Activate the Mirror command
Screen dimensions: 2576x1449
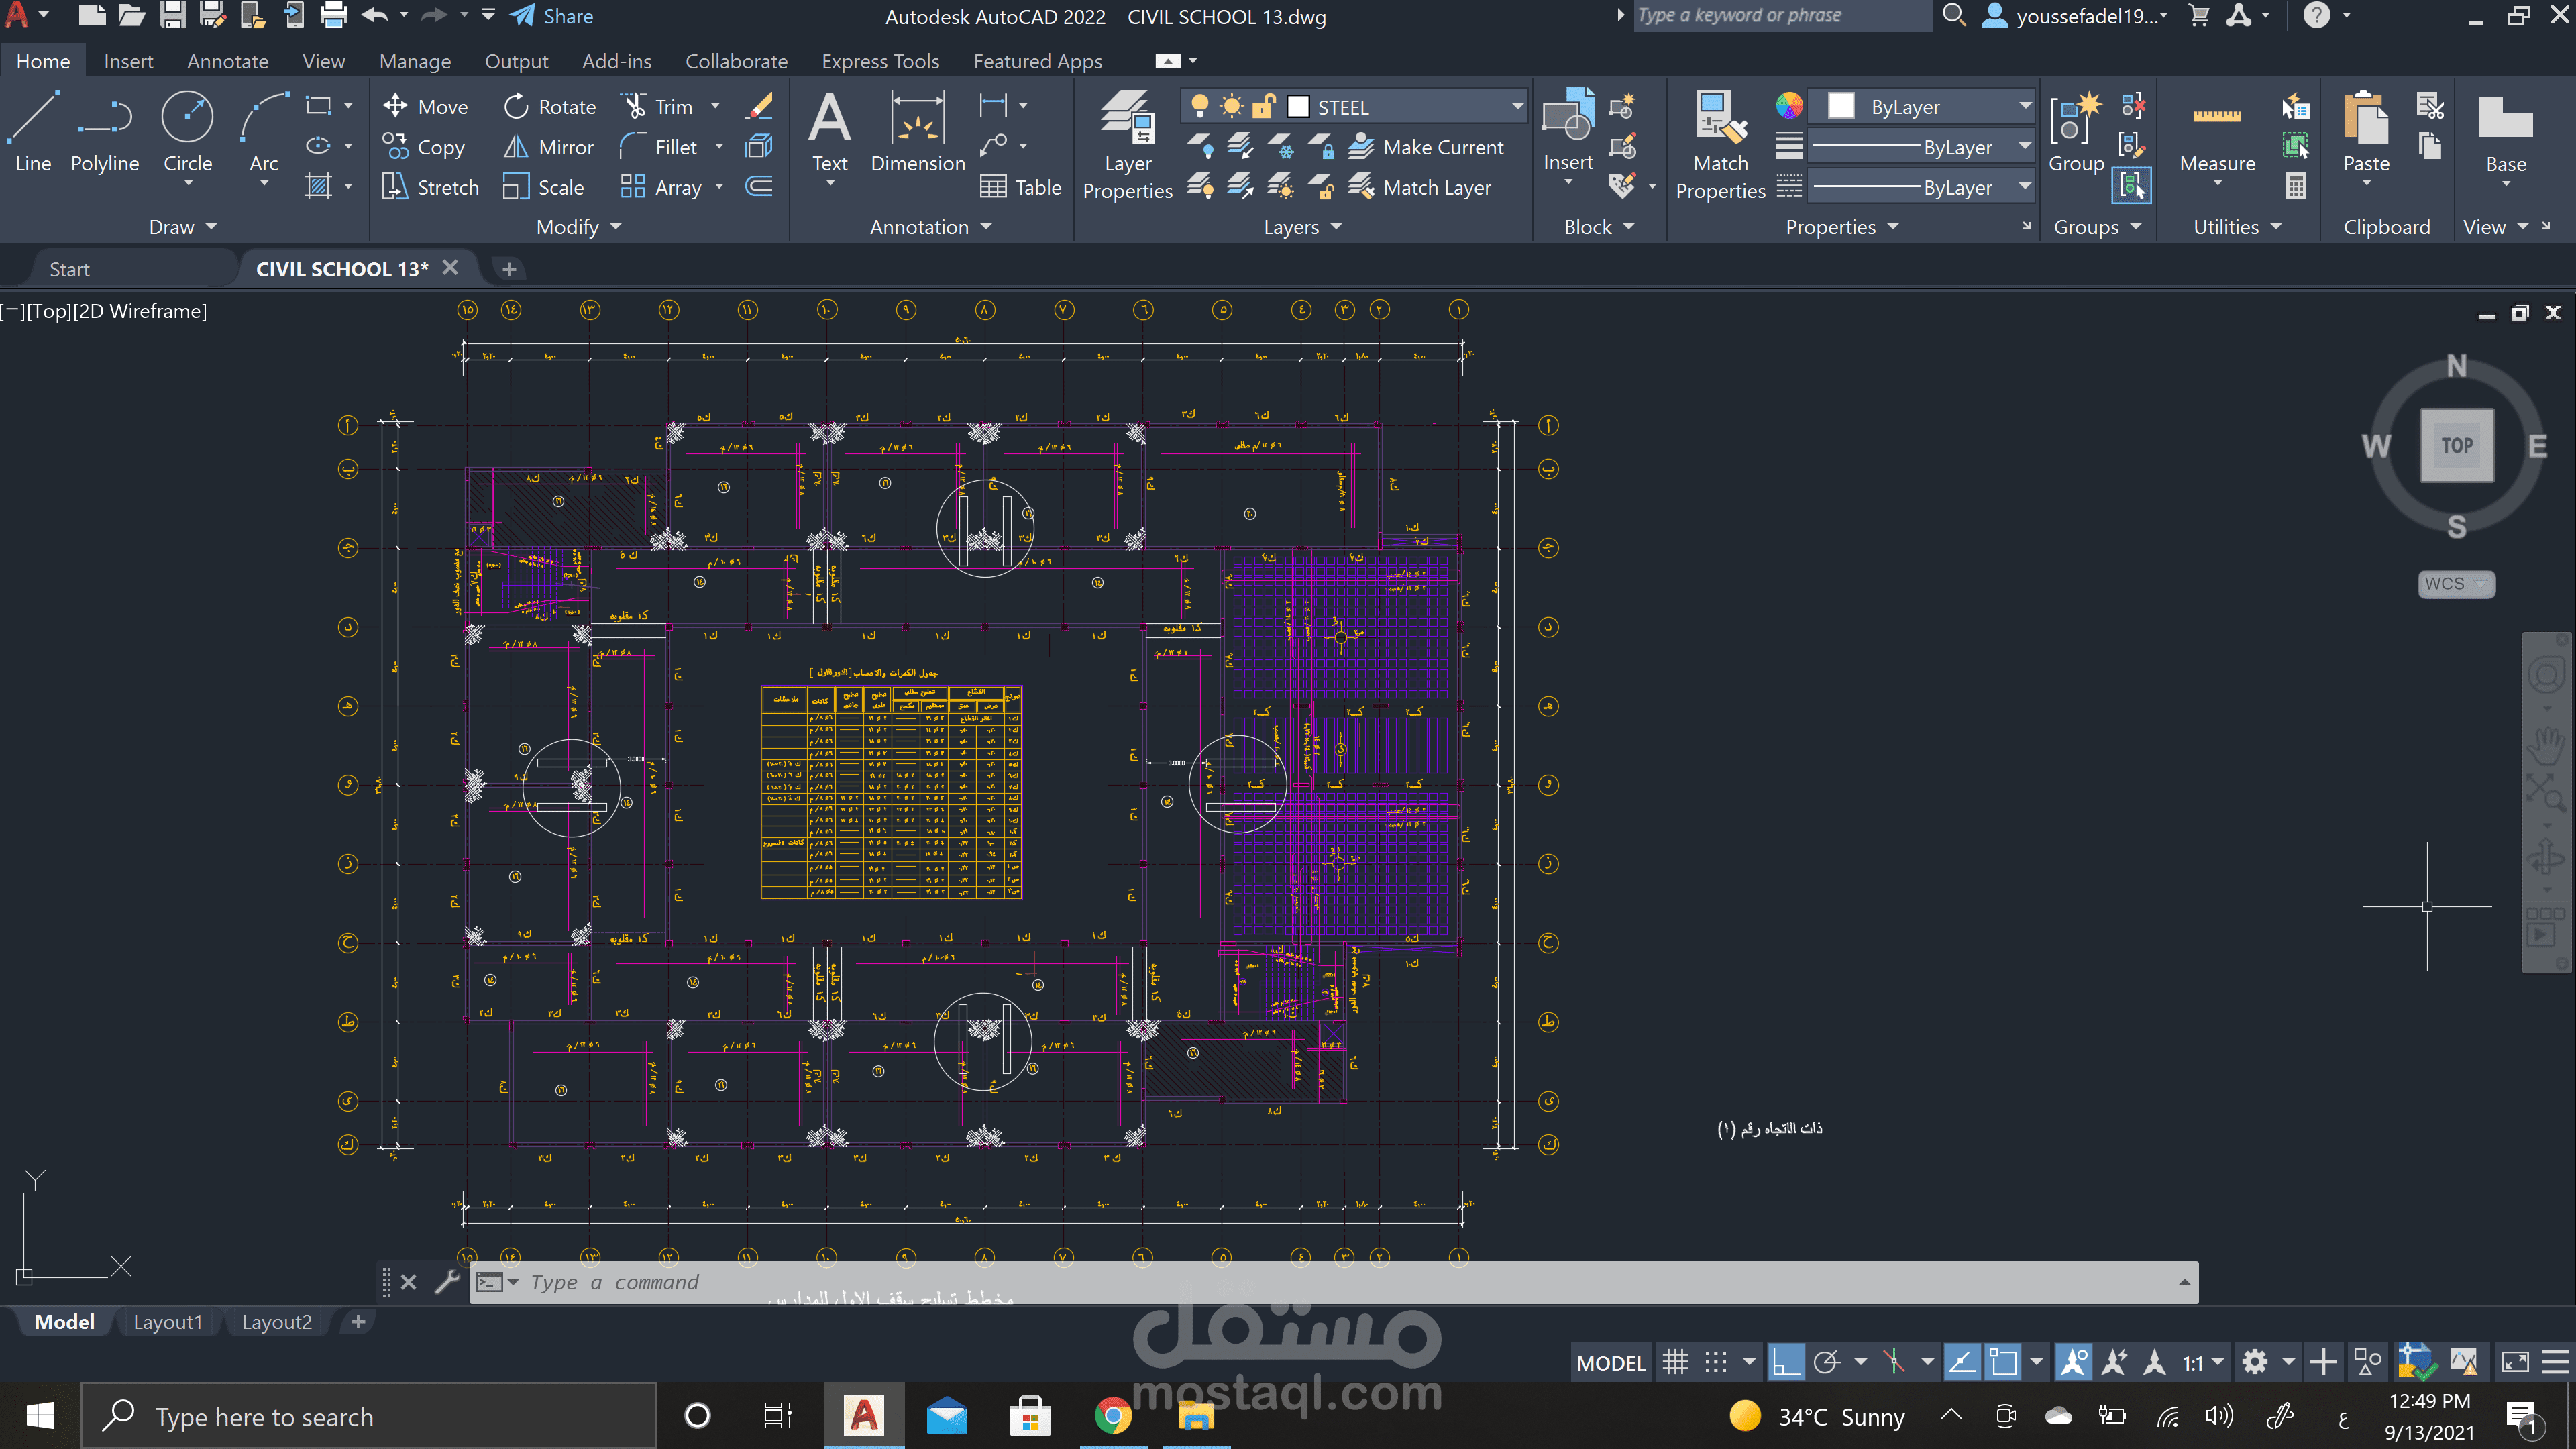click(548, 146)
